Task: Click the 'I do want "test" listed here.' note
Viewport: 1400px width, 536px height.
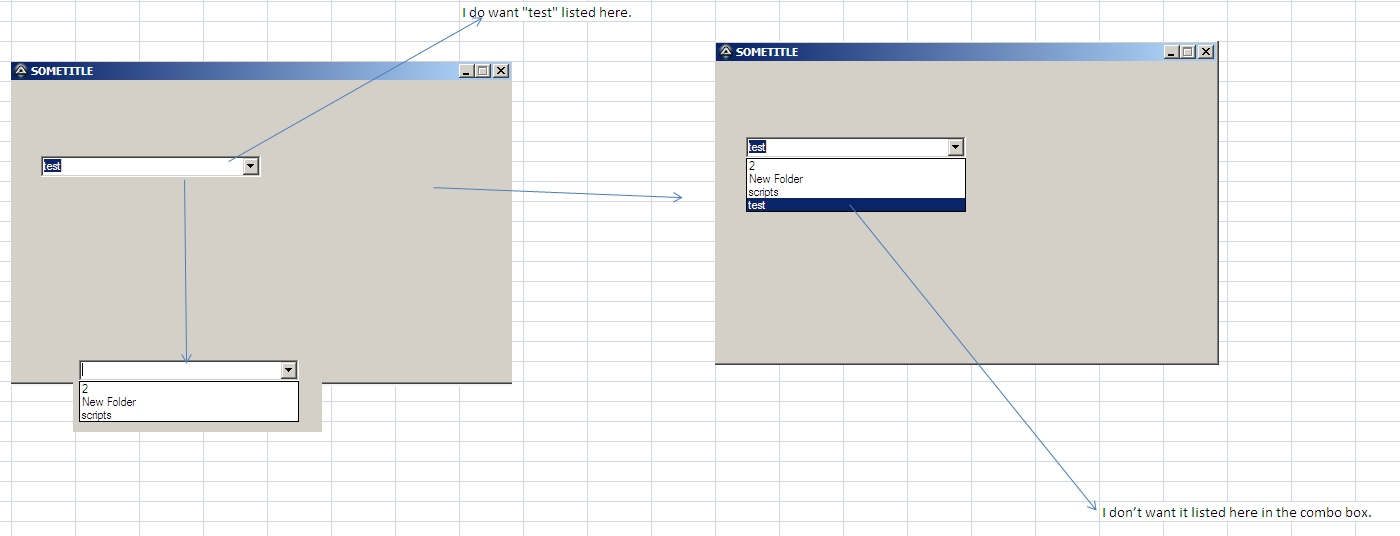Action: [x=546, y=13]
